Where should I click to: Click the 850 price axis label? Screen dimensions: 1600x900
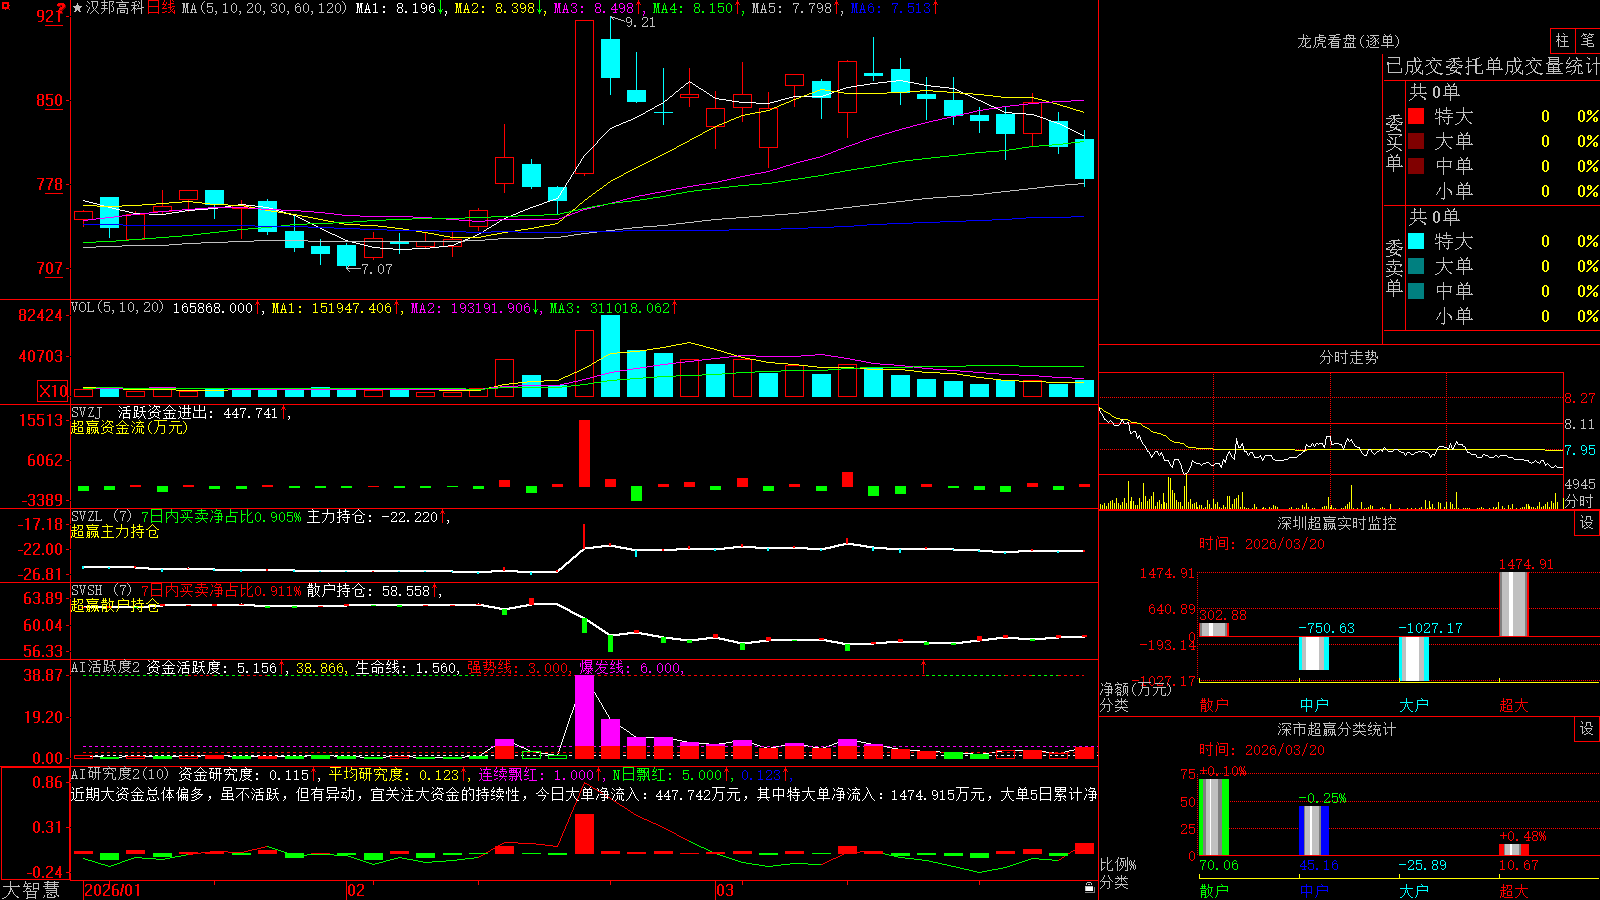click(49, 100)
